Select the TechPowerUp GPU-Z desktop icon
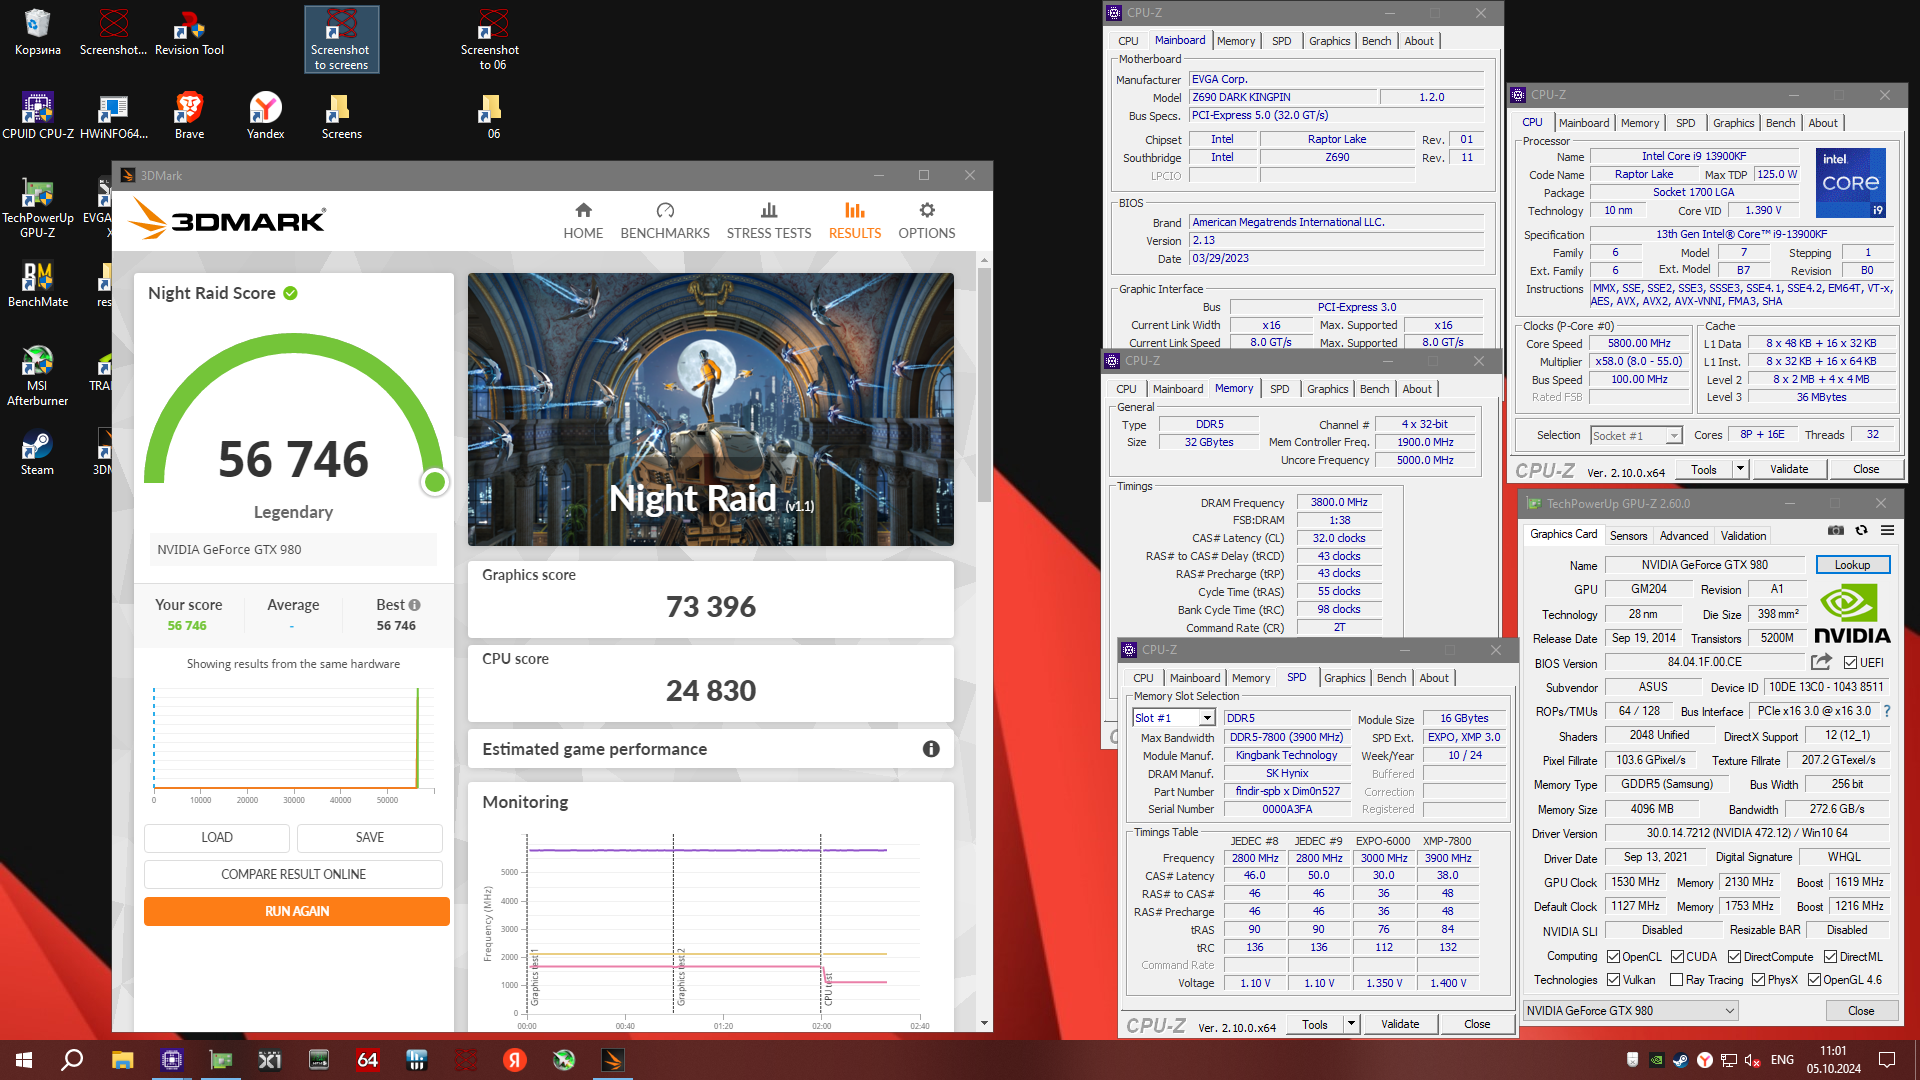This screenshot has width=1920, height=1080. (38, 207)
